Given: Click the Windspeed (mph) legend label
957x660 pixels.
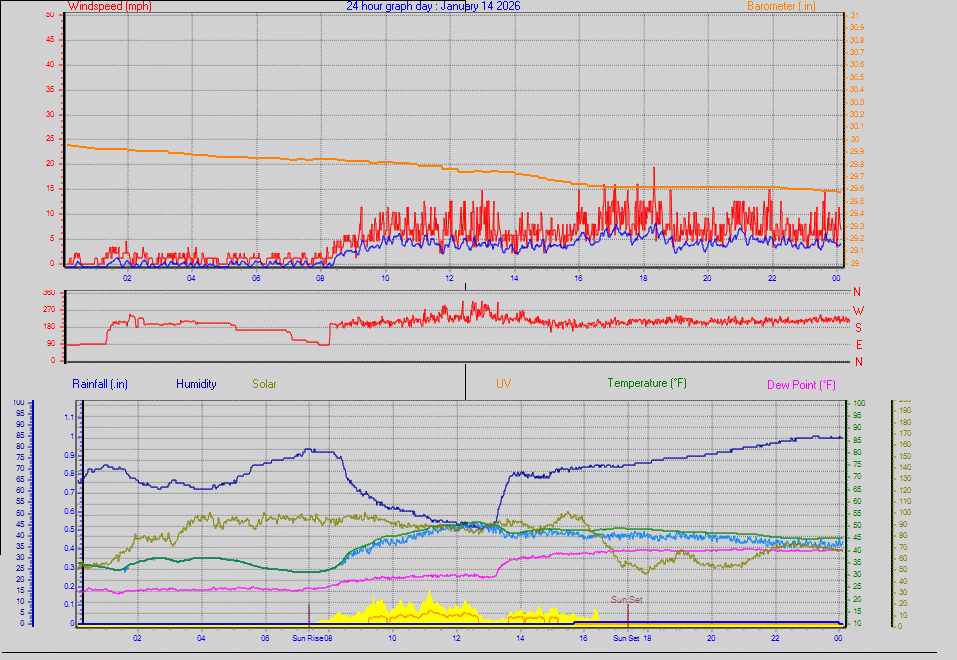Looking at the screenshot, I should click(x=109, y=6).
